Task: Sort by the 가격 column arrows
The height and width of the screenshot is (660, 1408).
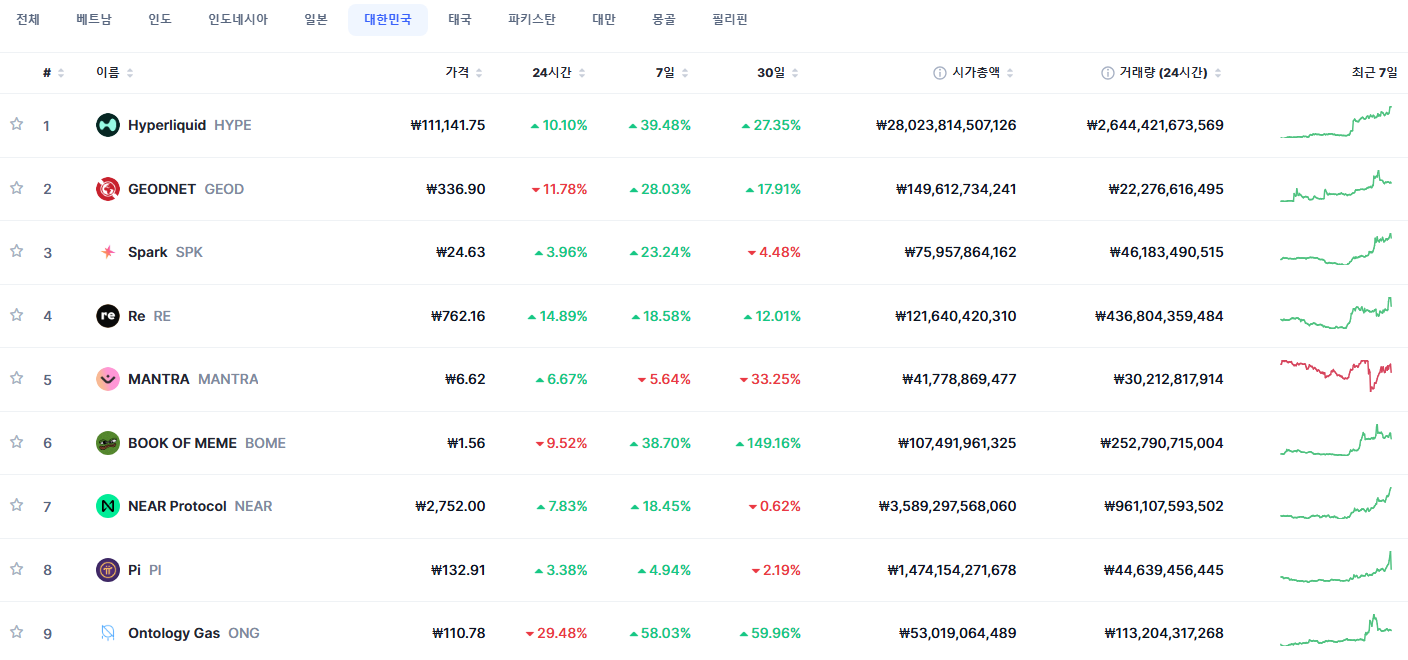Action: tap(479, 73)
